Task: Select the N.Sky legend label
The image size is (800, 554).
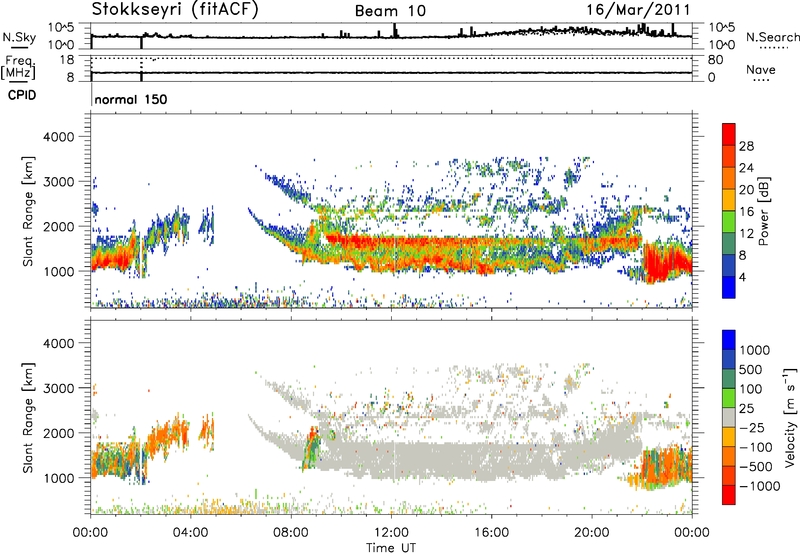Action: click(19, 37)
